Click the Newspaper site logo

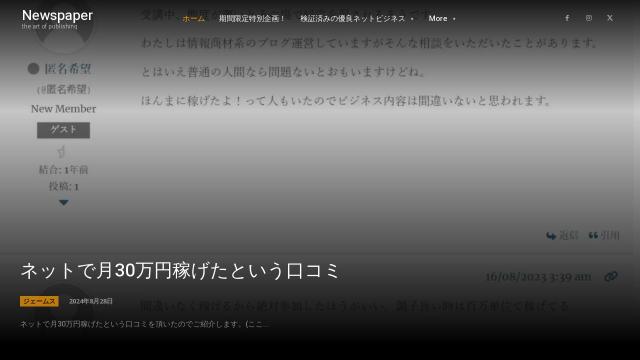(57, 19)
